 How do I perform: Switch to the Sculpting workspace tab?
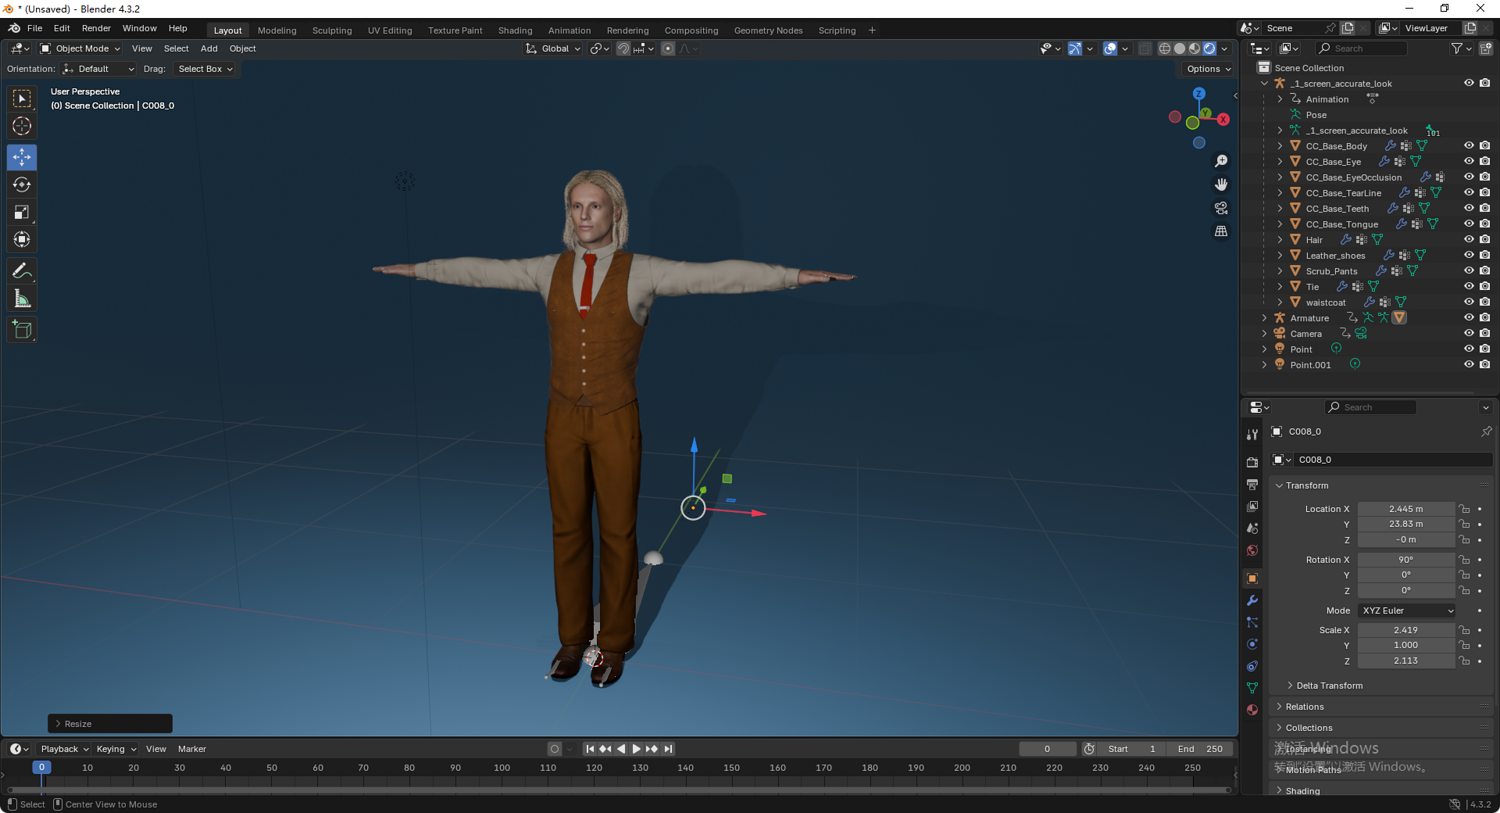coord(332,30)
